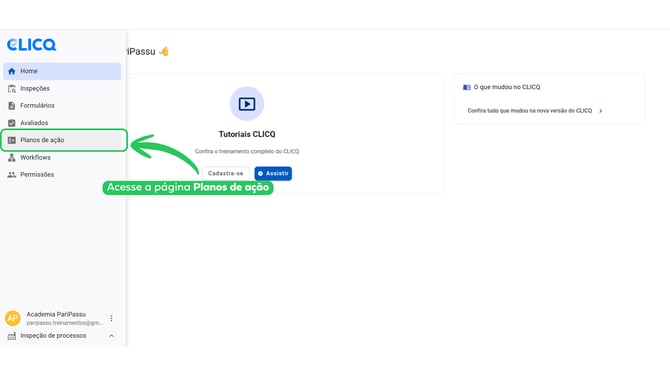This screenshot has width=670, height=376.
Task: Open the 'Confira tudo que mudou' link
Action: click(x=529, y=111)
